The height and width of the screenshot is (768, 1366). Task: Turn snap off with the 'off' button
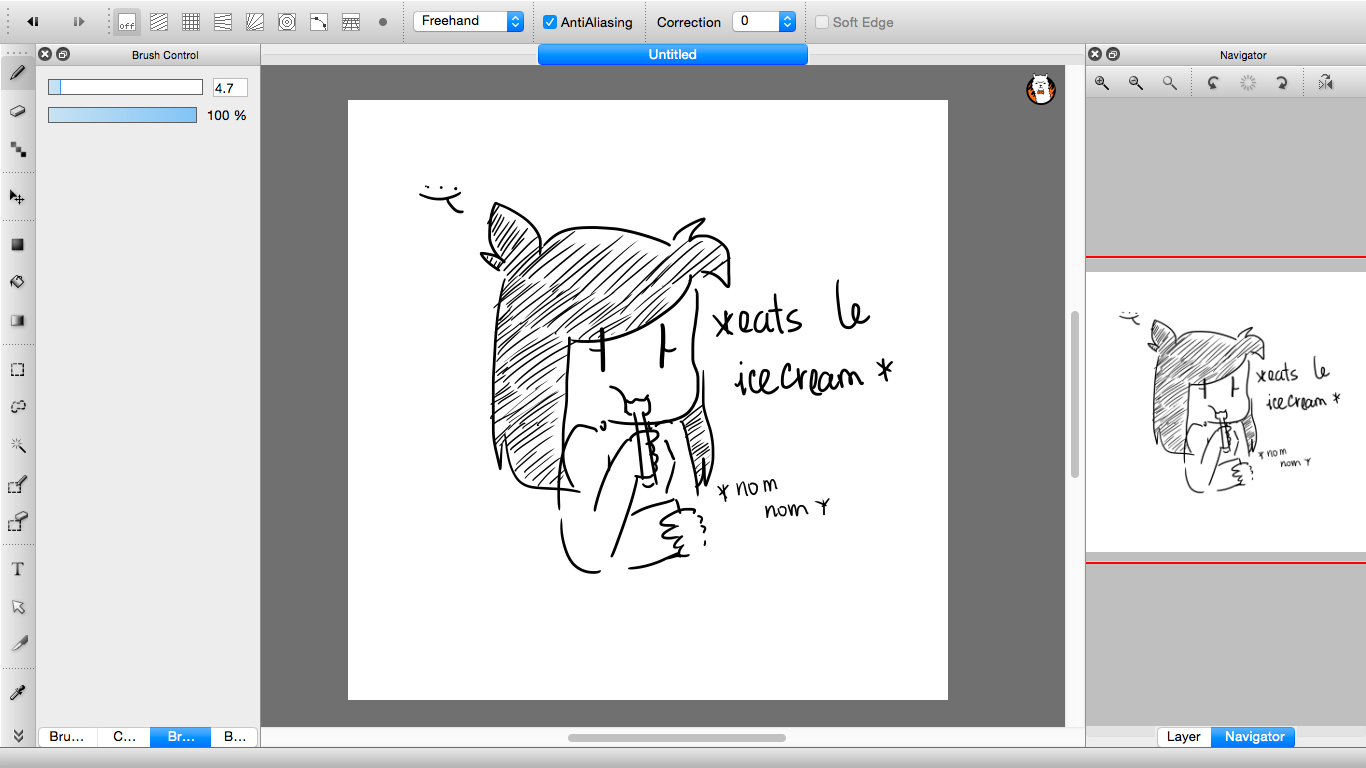click(x=127, y=22)
